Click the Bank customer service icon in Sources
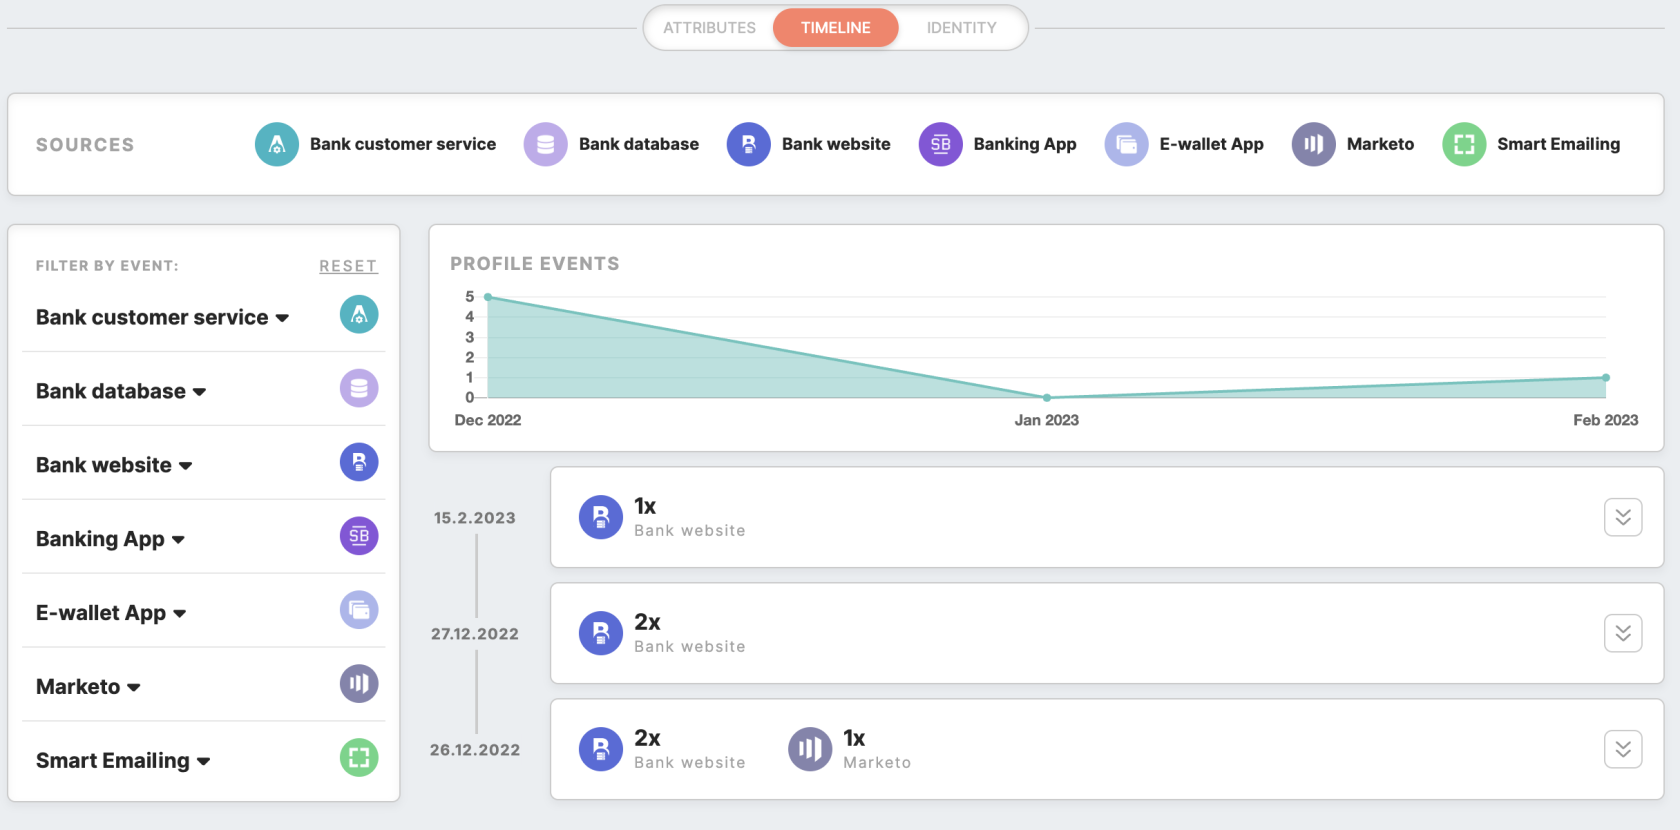Screen dimensions: 1680x830 [277, 144]
